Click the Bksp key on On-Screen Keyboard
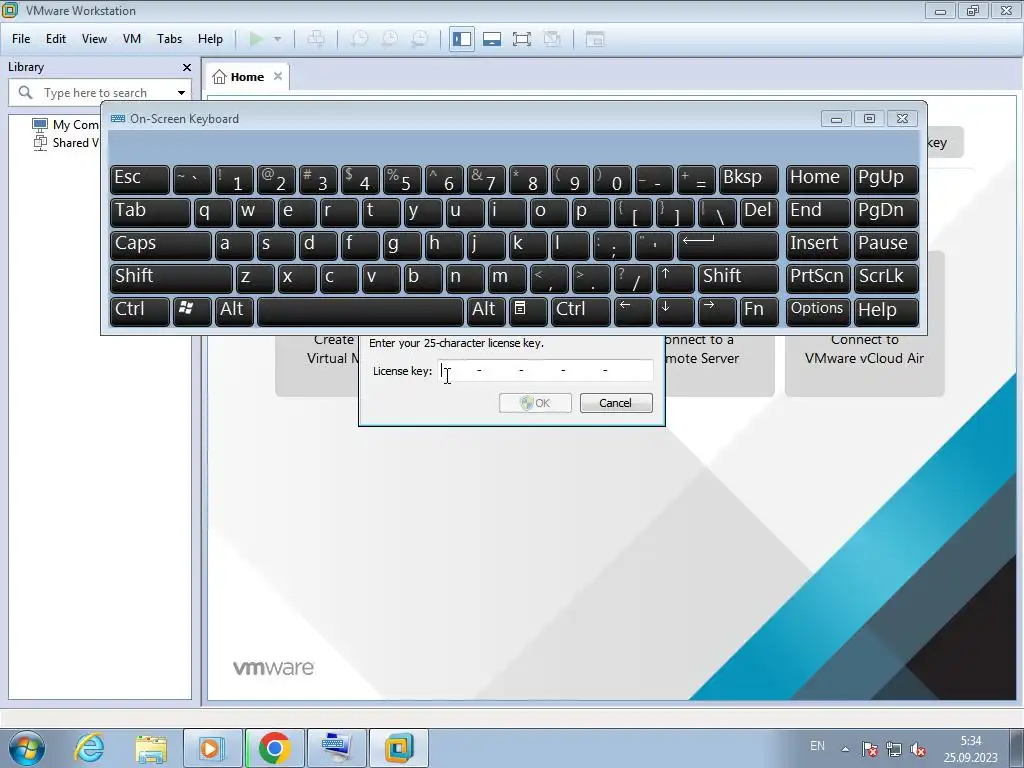 748,179
